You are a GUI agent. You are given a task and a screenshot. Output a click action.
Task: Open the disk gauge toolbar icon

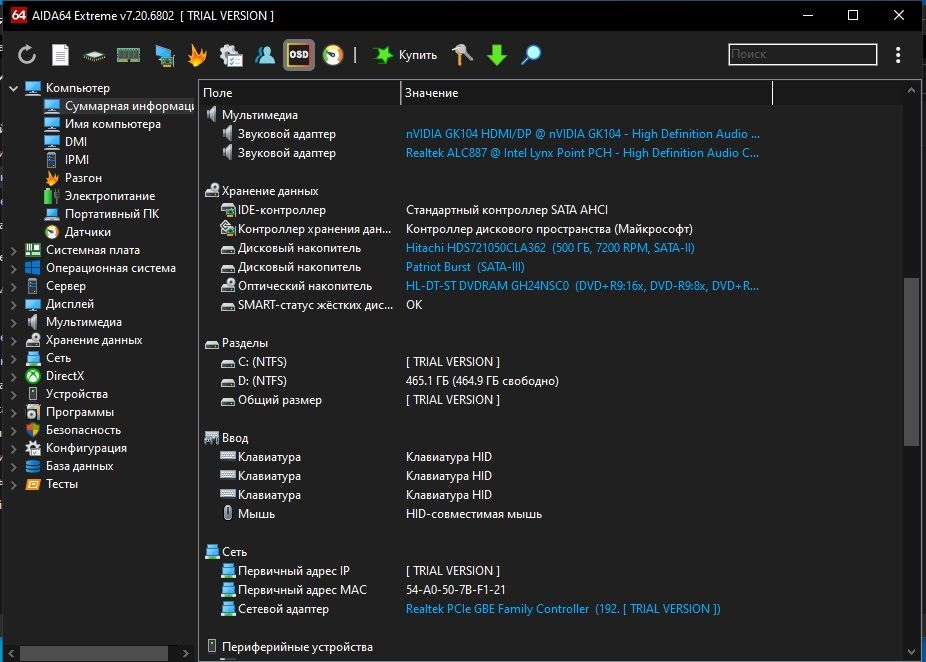tap(333, 55)
